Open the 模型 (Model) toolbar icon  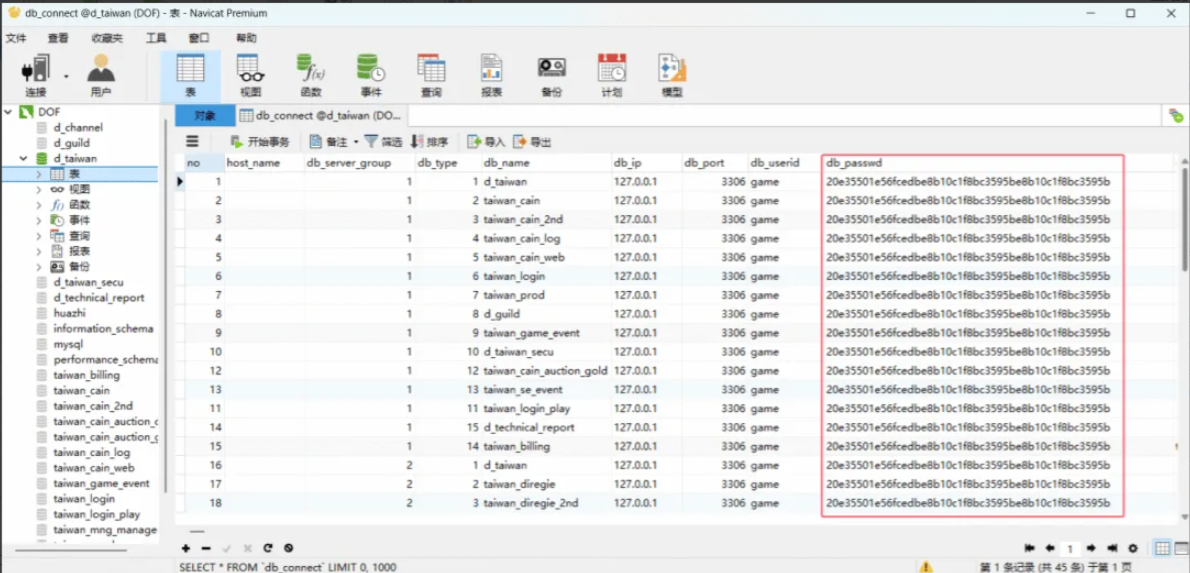pos(672,75)
